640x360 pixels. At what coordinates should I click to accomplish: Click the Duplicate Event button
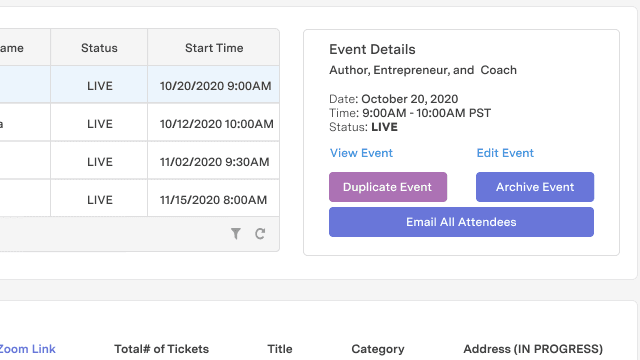(x=388, y=187)
